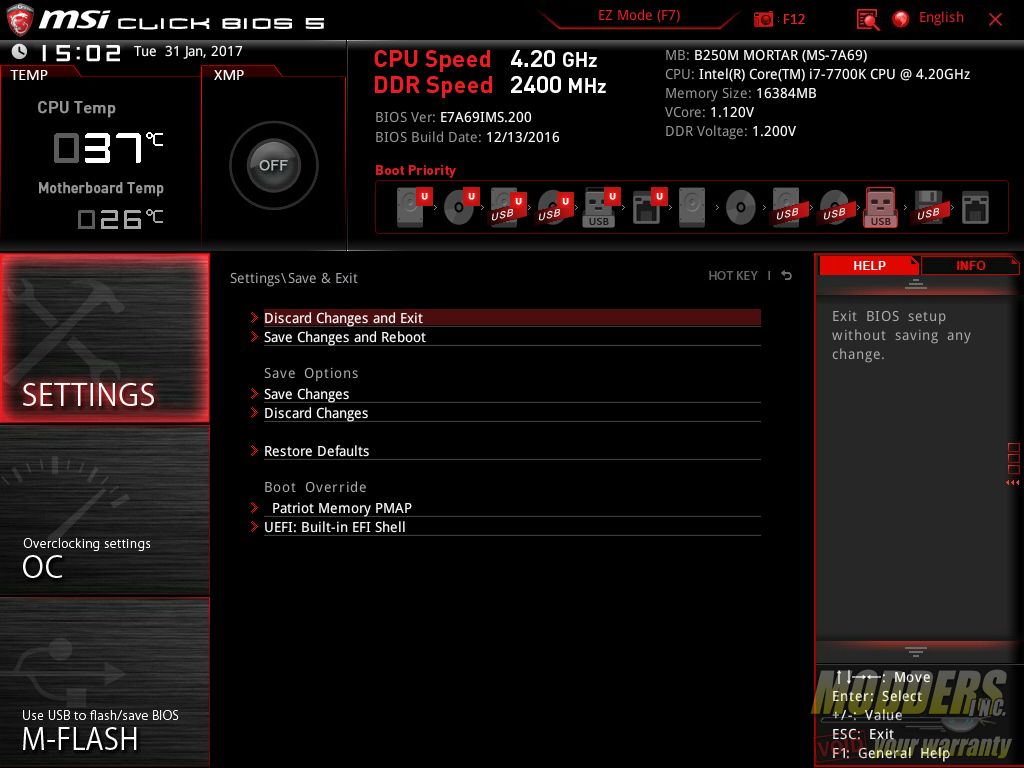Click the Boot Override section heading

coord(315,487)
